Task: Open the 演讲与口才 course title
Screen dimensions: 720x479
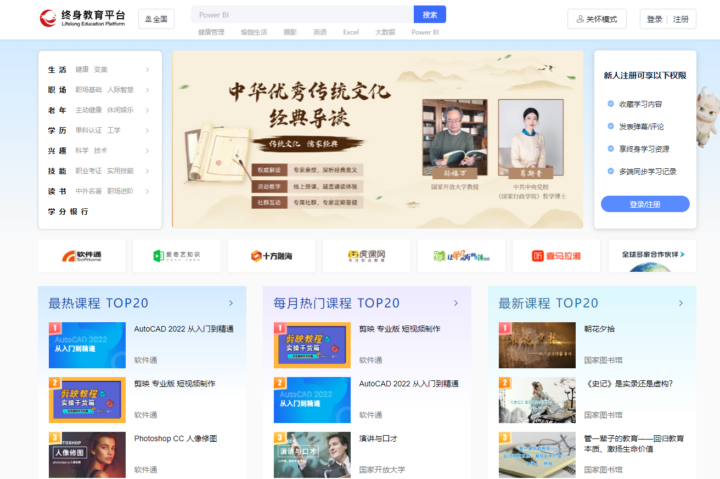Action: coord(378,439)
